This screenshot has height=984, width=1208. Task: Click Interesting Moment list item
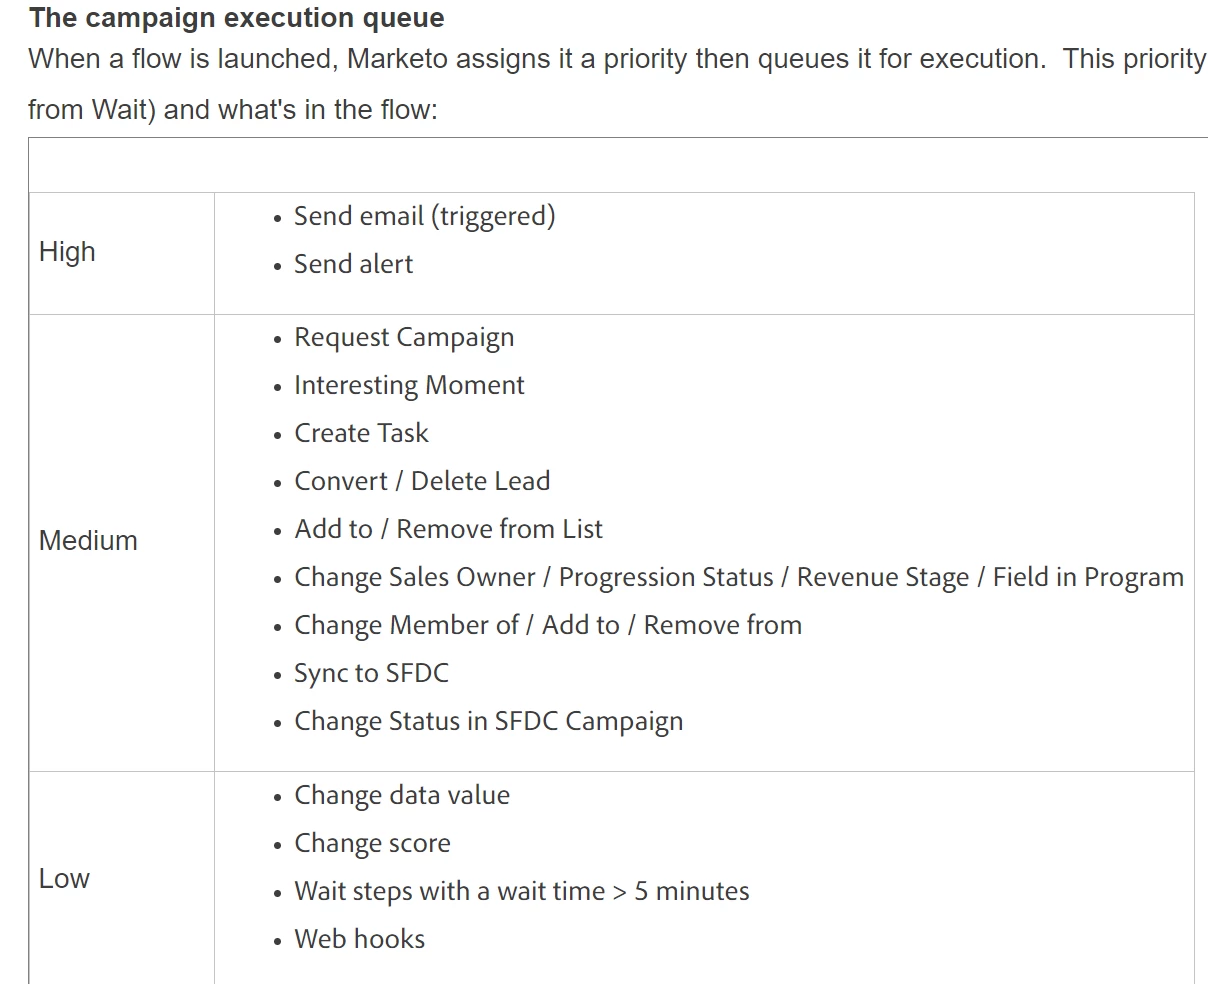point(409,385)
